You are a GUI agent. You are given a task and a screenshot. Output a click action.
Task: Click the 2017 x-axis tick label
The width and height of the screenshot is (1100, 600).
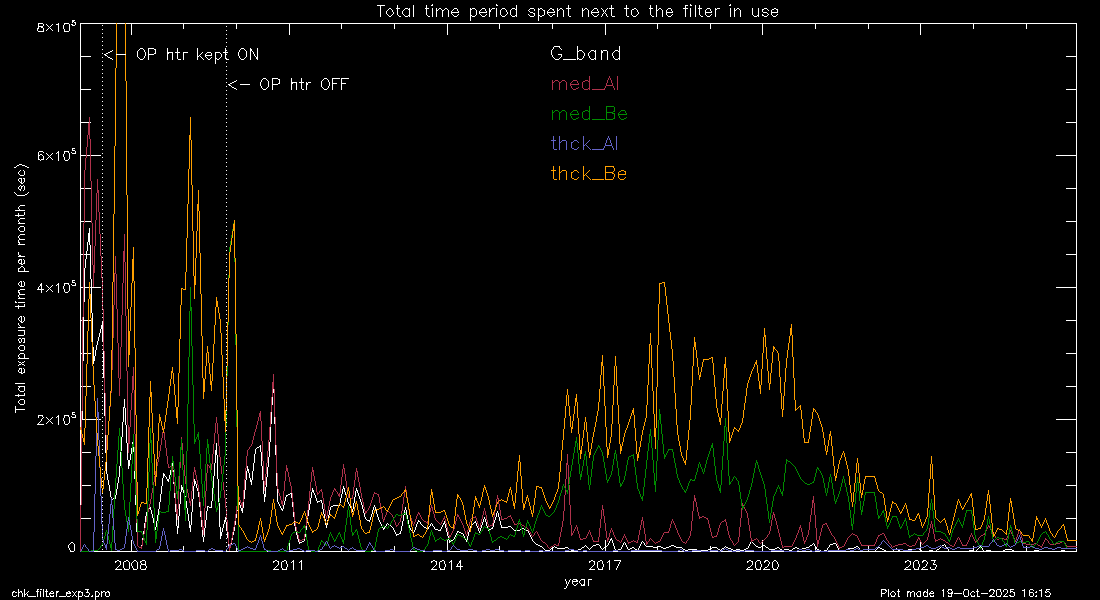[604, 566]
